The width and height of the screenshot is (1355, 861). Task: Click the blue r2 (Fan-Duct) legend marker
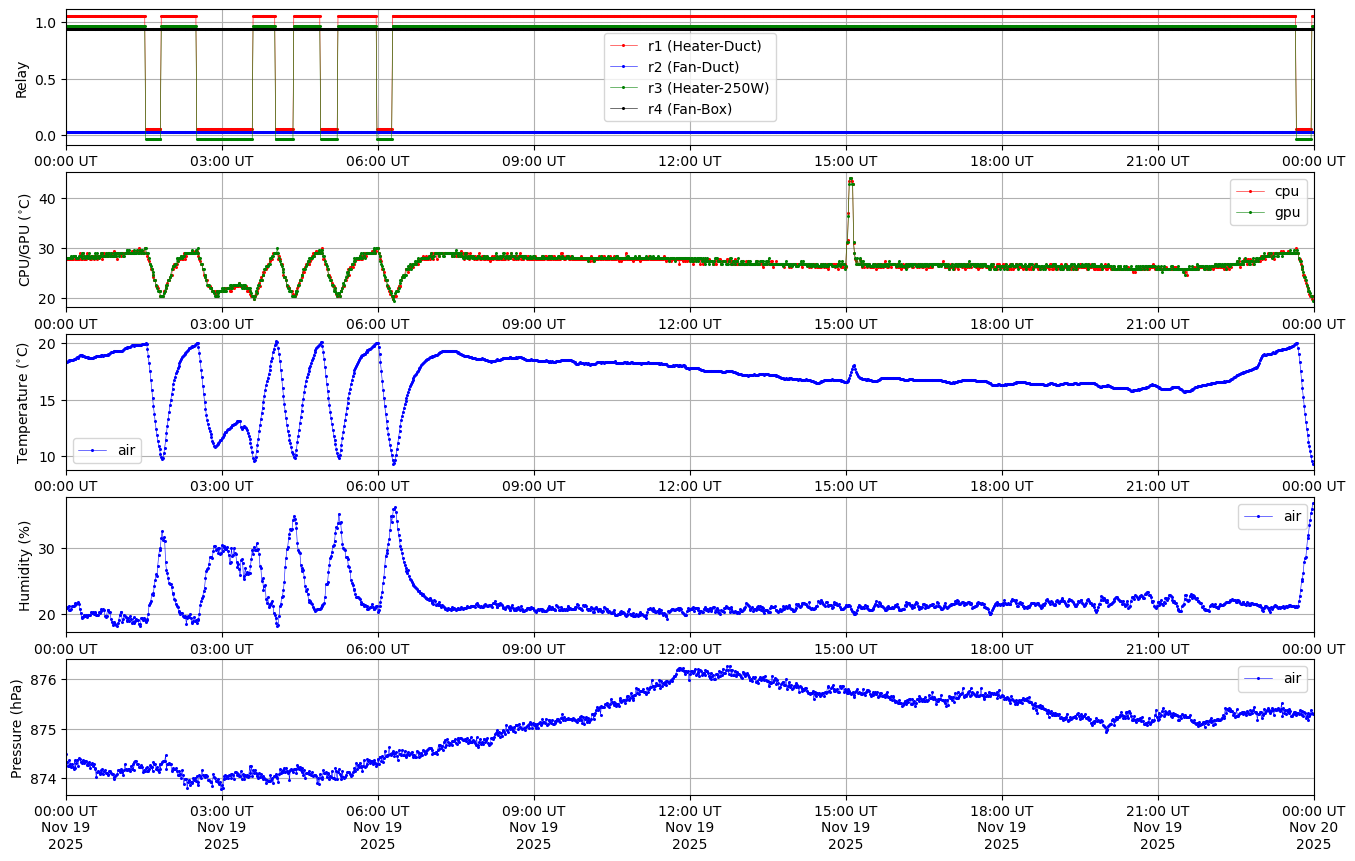click(624, 67)
